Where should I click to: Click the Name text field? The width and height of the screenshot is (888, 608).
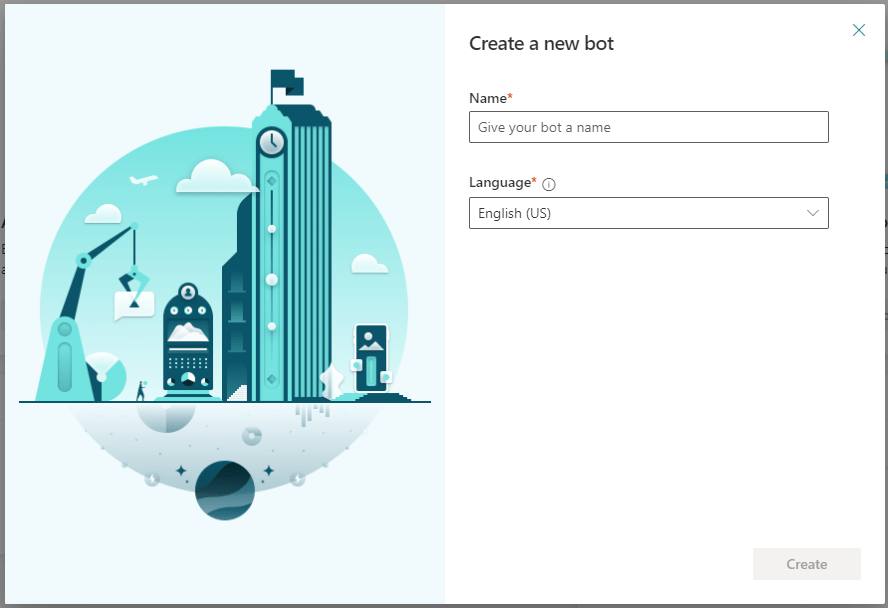click(x=648, y=127)
